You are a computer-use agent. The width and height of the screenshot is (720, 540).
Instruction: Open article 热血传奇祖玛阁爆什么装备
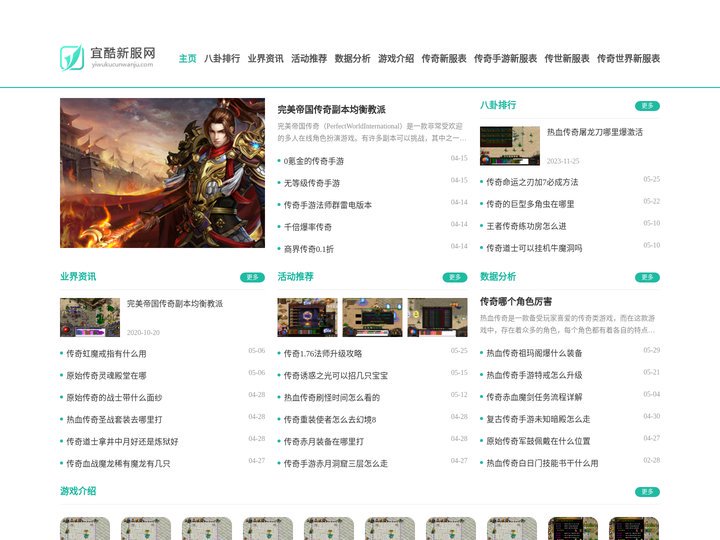[534, 353]
